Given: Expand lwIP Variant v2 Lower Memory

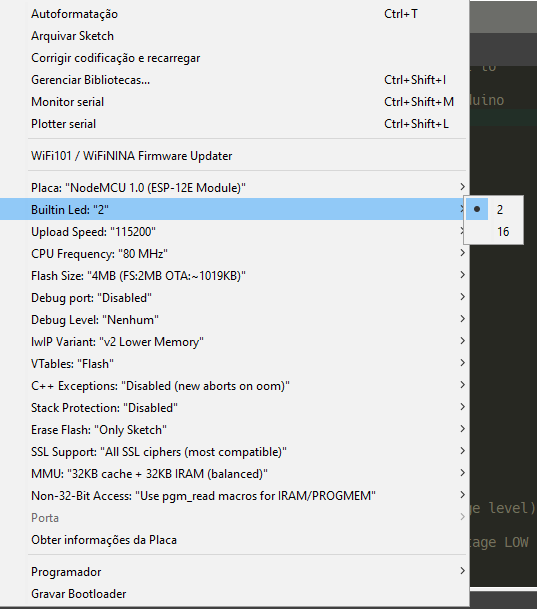Looking at the screenshot, I should (x=235, y=342).
